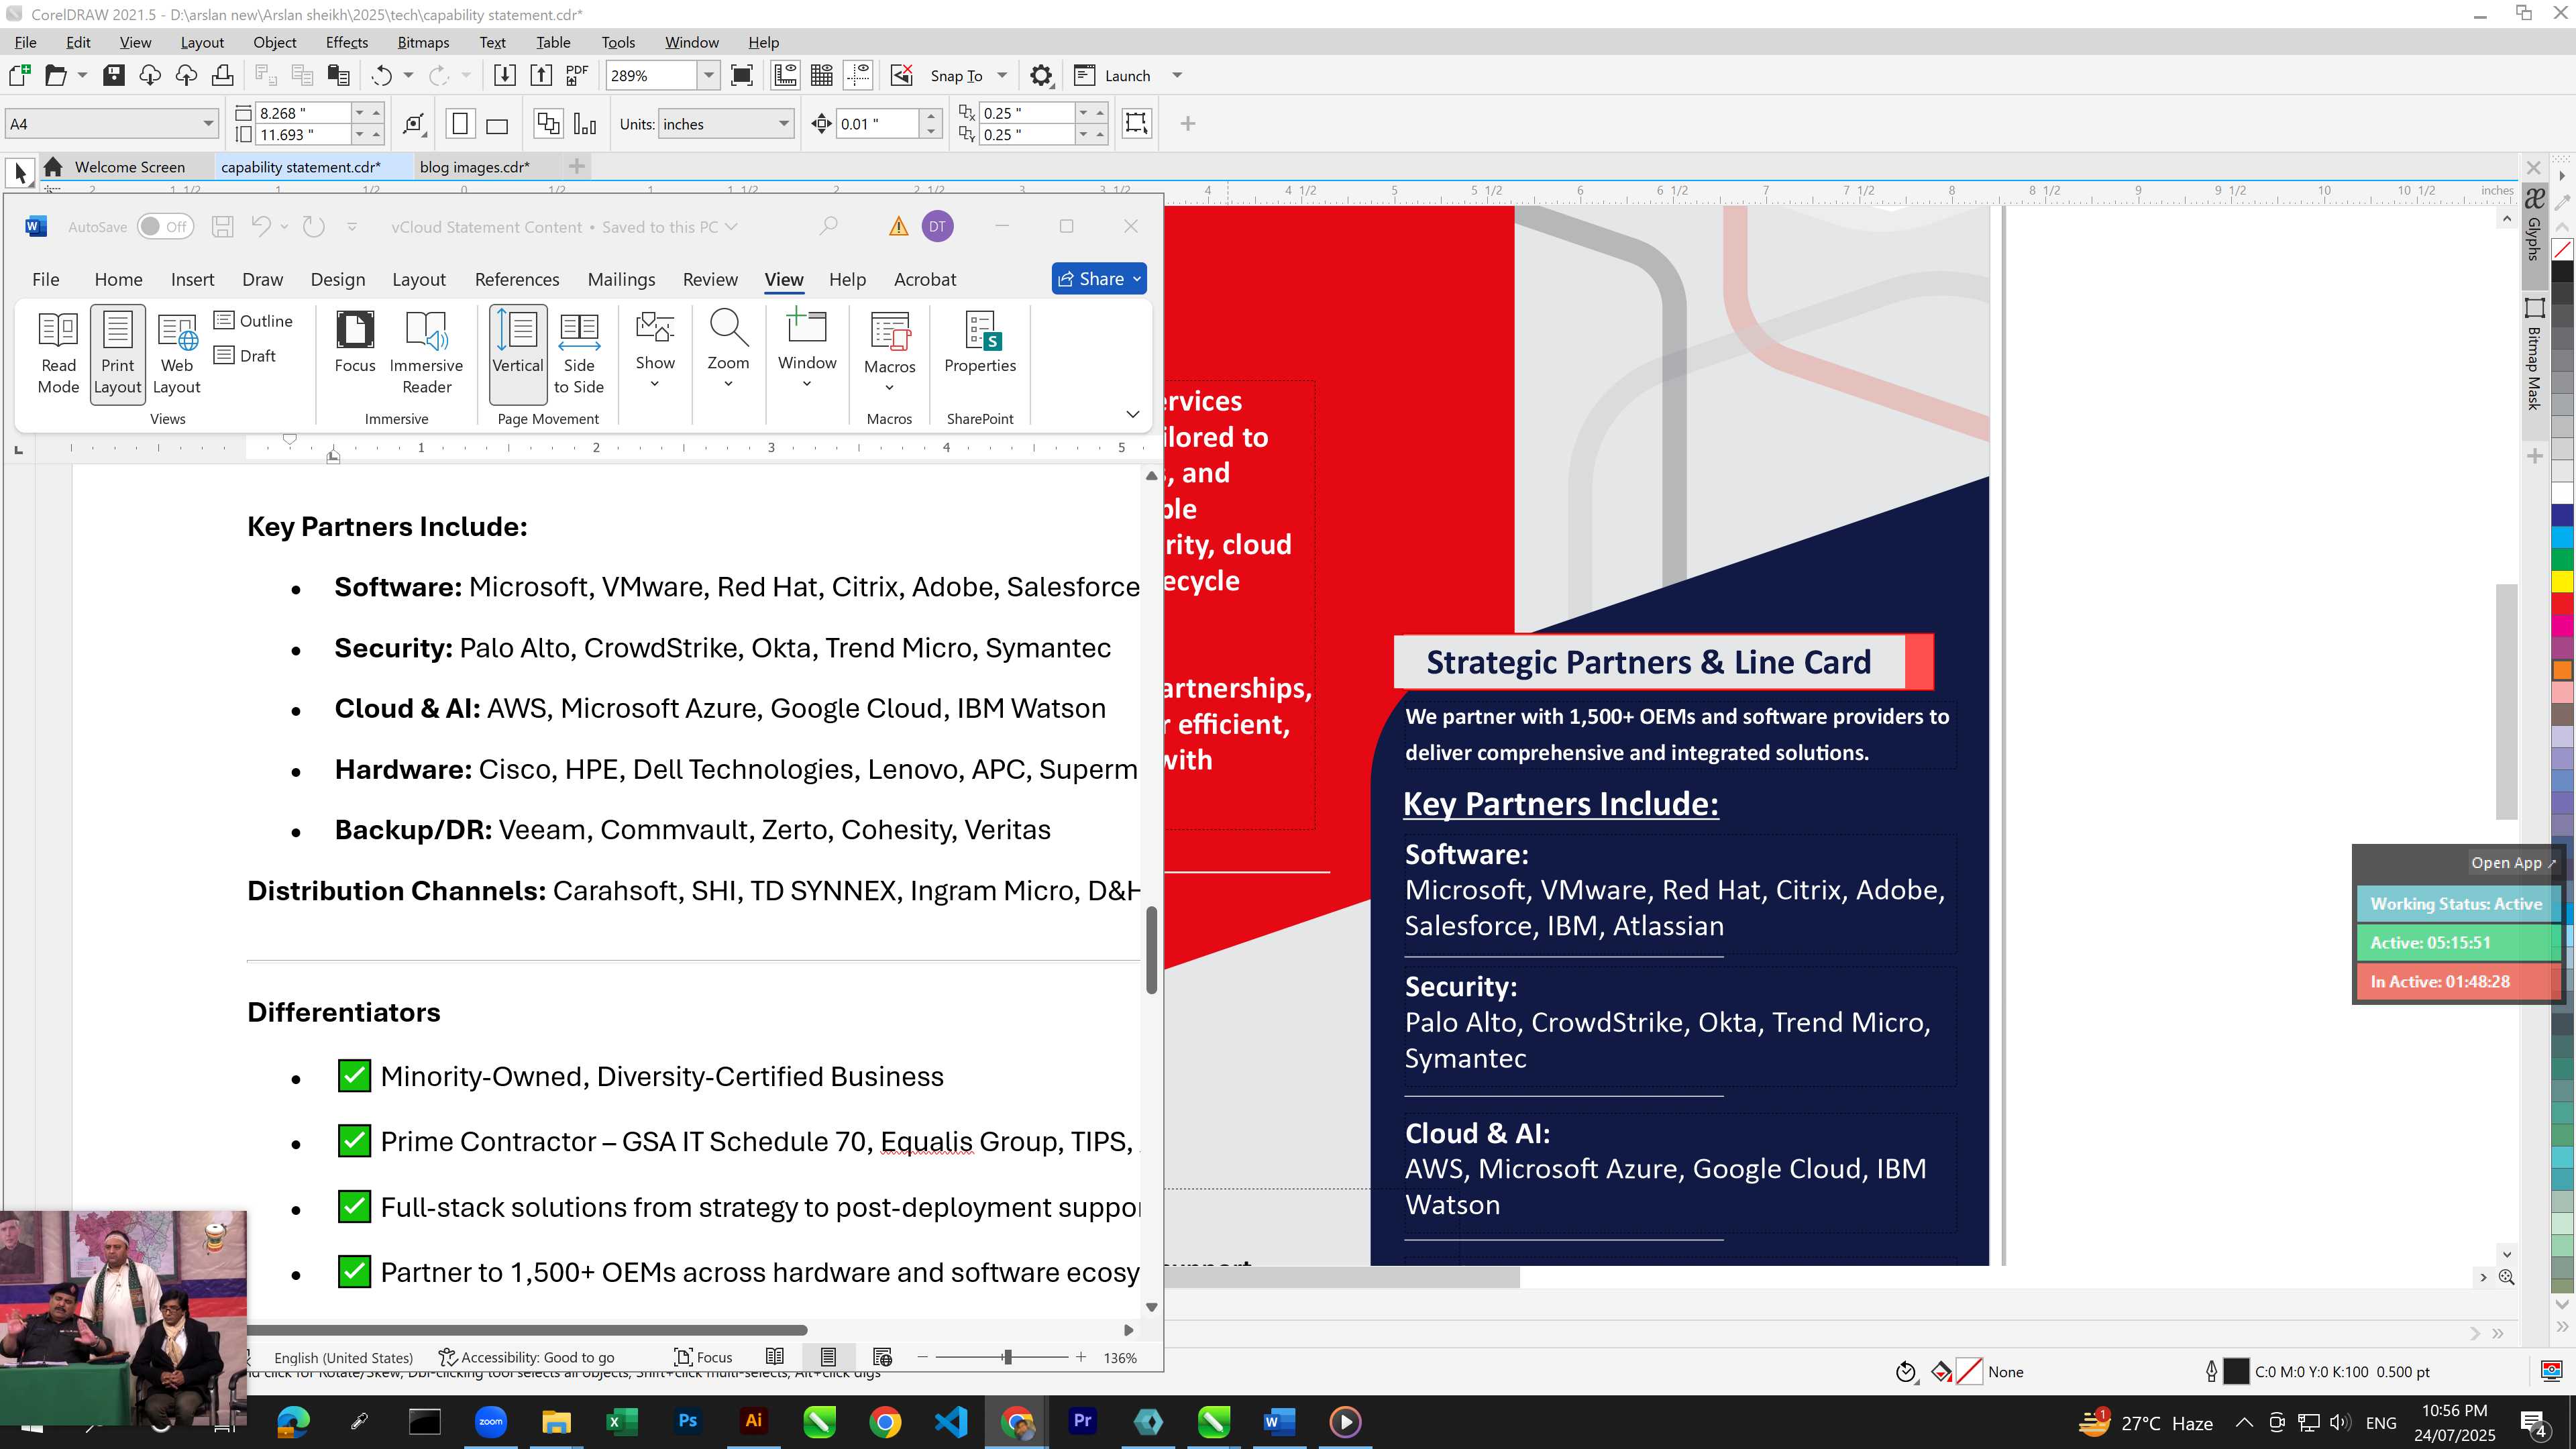
Task: Click SharePoint Properties in Word ribbon
Action: point(980,343)
